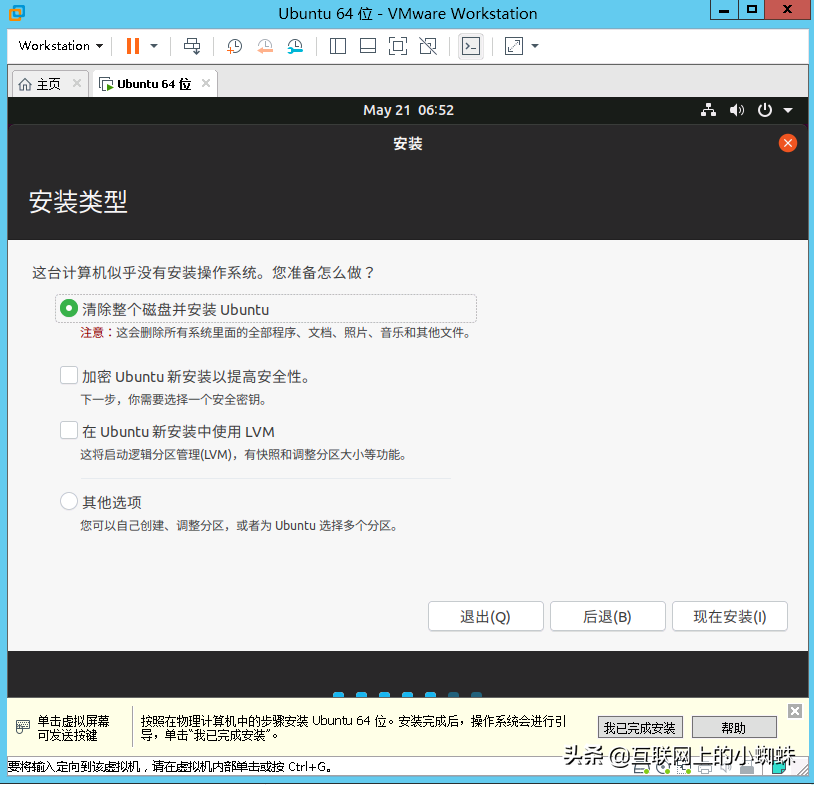
Task: Select the 清除整个磁盘并安装 Ubuntu radio option
Action: coord(68,308)
